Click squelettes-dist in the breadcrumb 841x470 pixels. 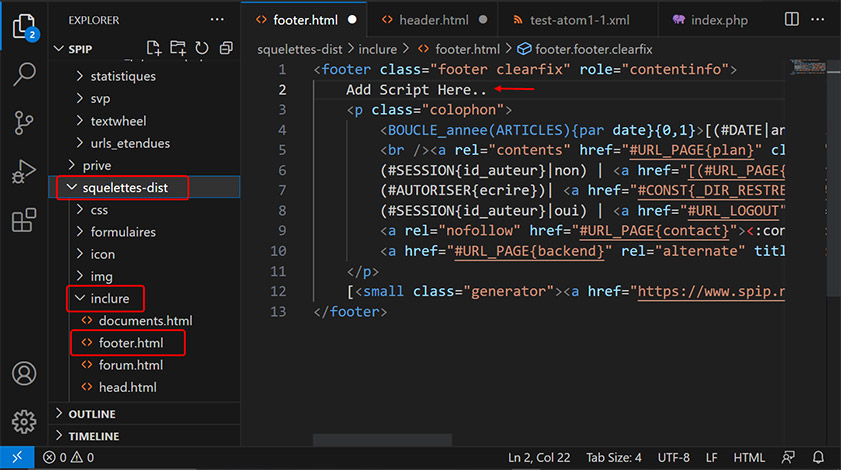[x=299, y=49]
